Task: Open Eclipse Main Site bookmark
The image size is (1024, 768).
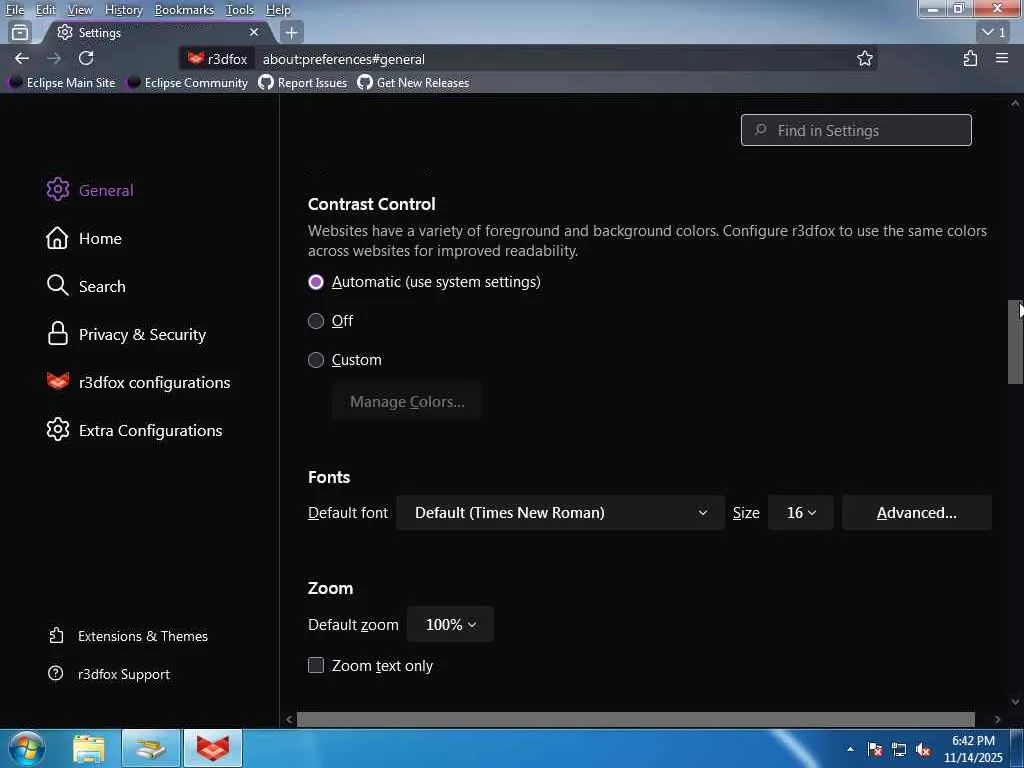Action: [63, 83]
